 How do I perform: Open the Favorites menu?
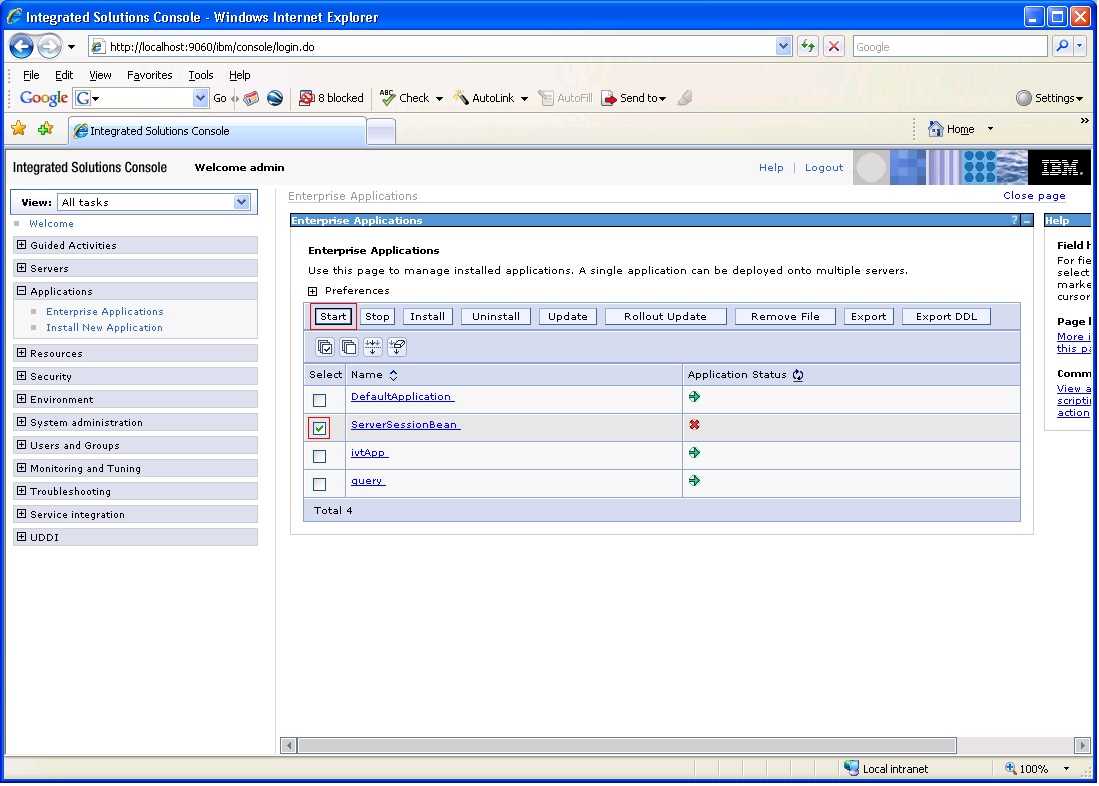point(149,75)
